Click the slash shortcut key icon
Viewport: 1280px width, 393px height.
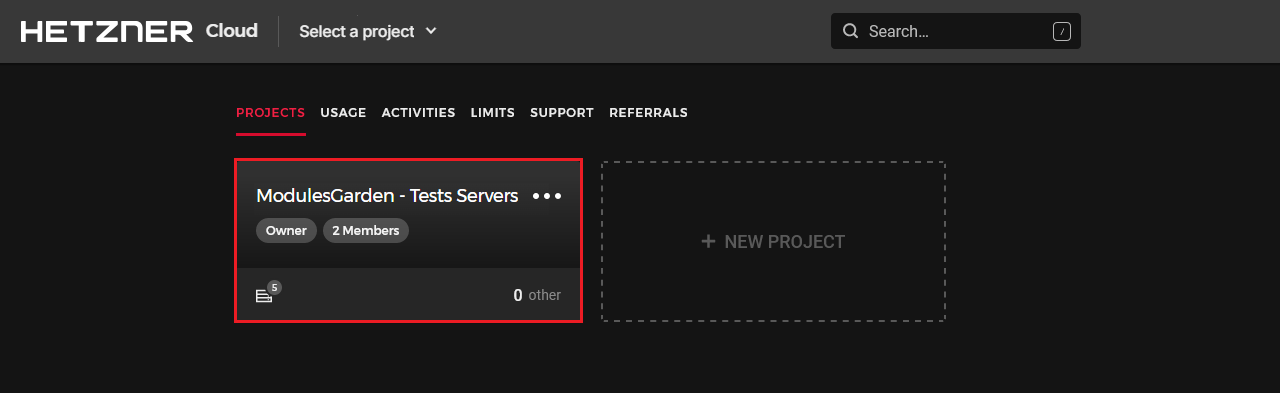1062,31
